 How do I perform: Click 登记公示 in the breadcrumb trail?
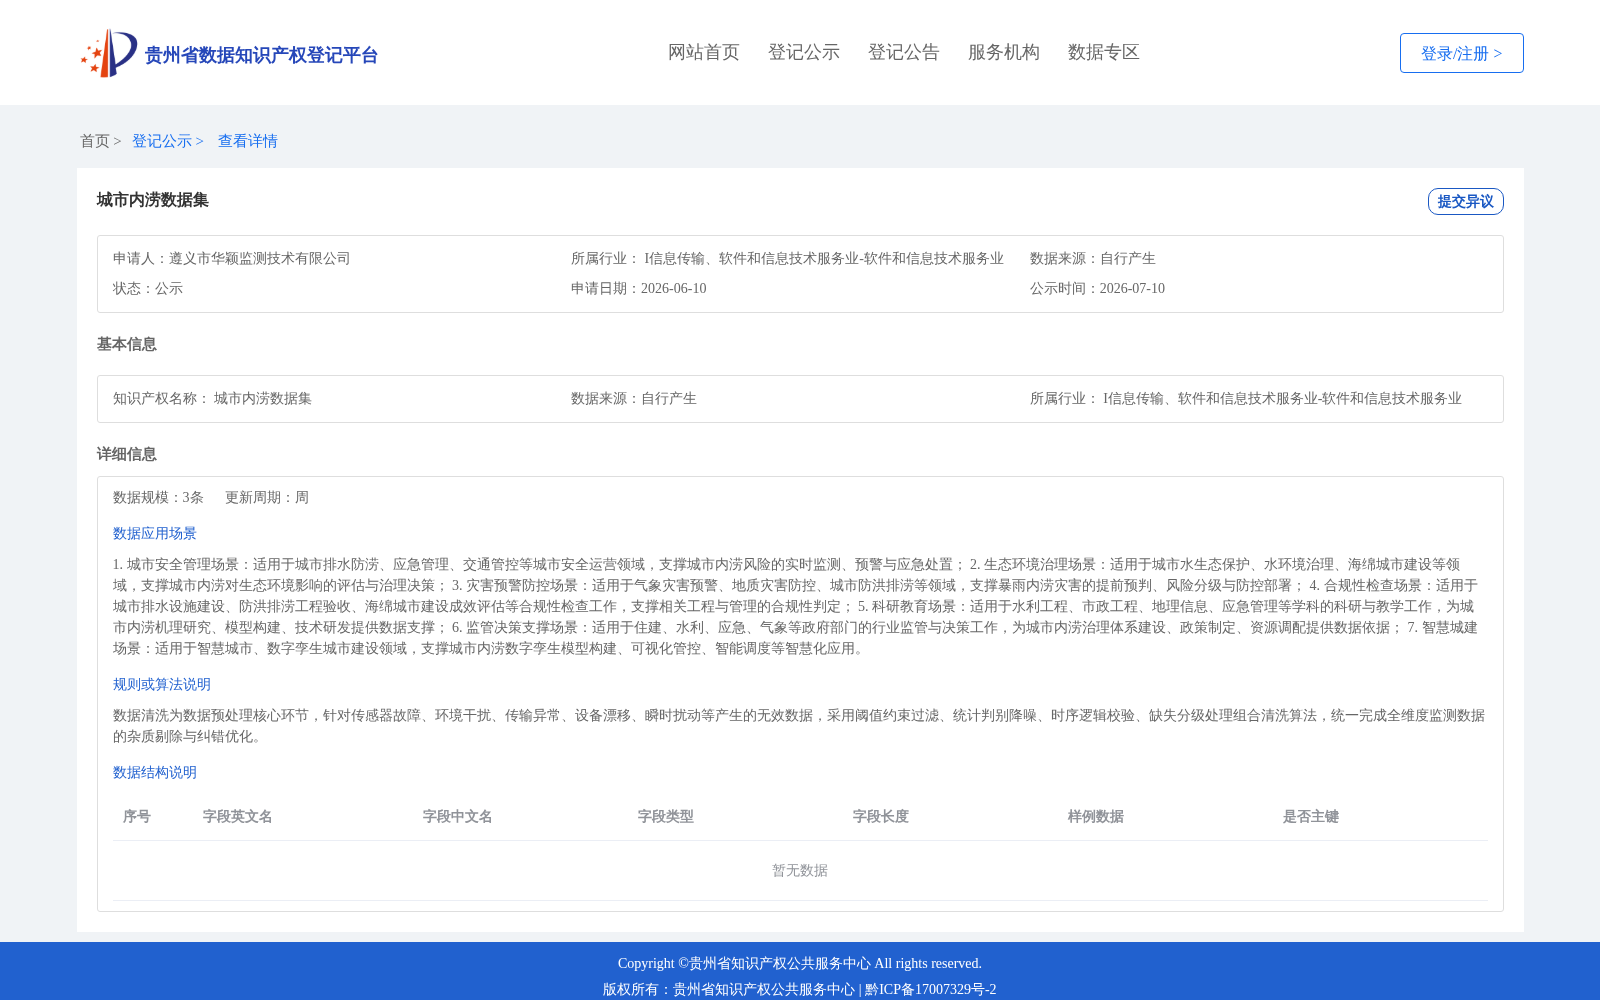(162, 141)
